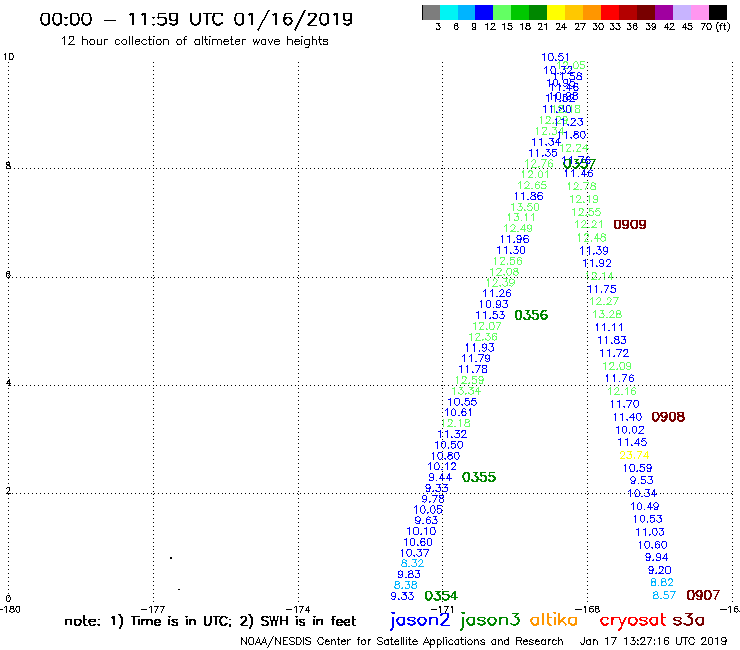Click the 12.59 green wave value
The image size is (740, 650).
coord(470,380)
